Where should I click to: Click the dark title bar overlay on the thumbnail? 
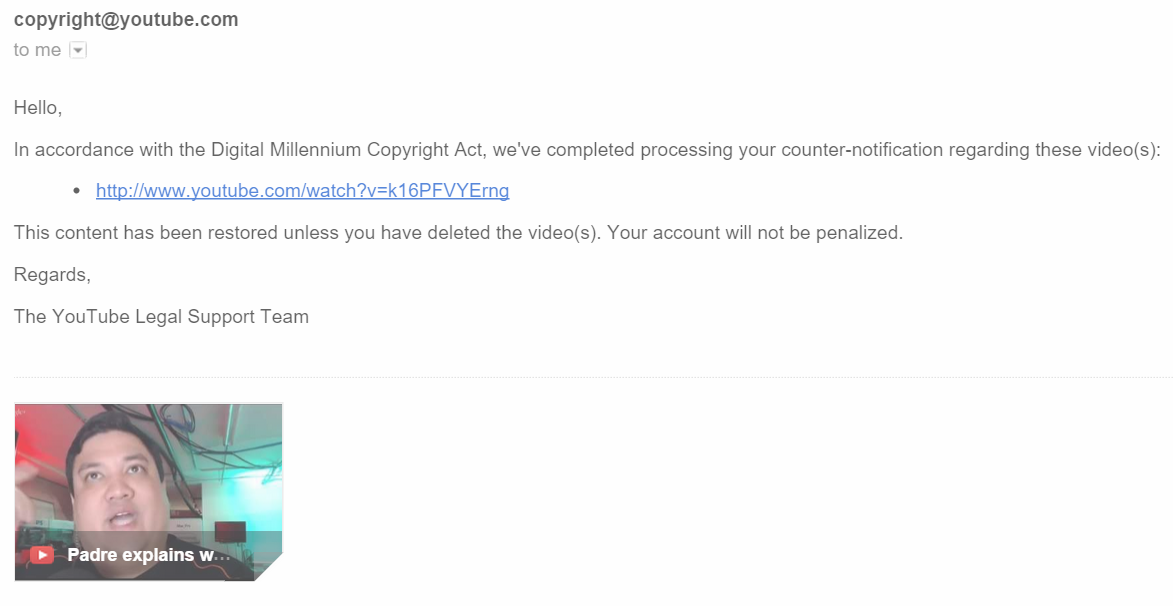coord(148,555)
